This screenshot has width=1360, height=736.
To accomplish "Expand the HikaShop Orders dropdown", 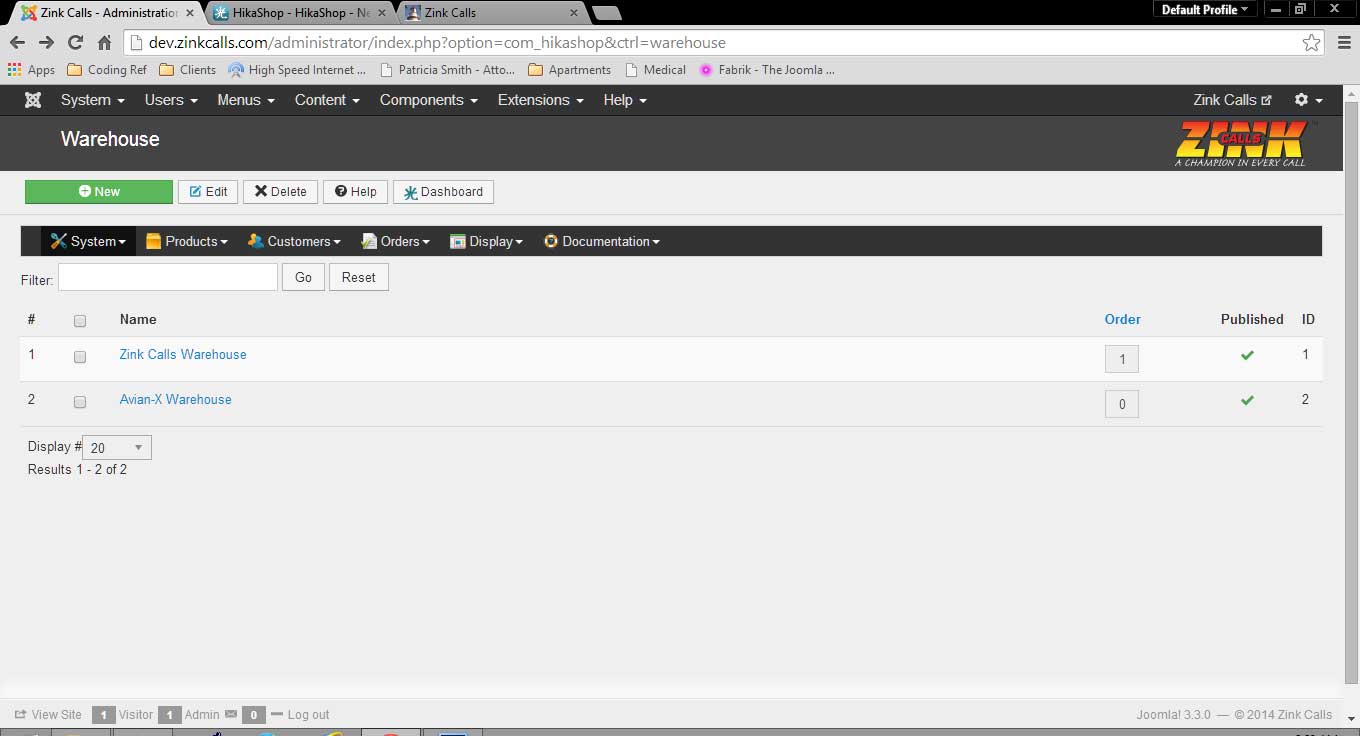I will click(x=396, y=241).
